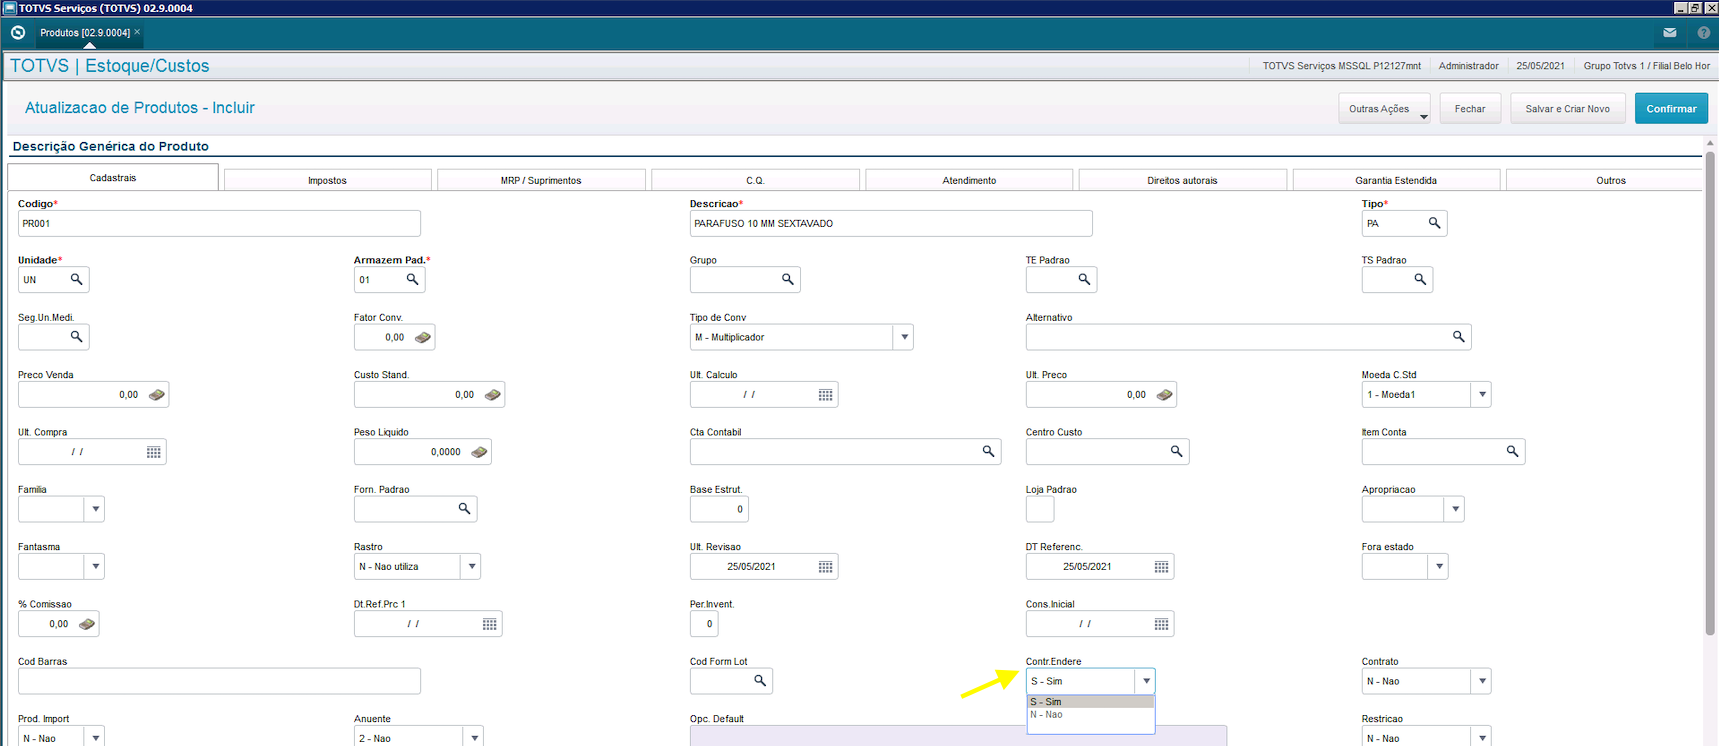
Task: Expand the Tipo de Conv dropdown
Action: point(904,337)
